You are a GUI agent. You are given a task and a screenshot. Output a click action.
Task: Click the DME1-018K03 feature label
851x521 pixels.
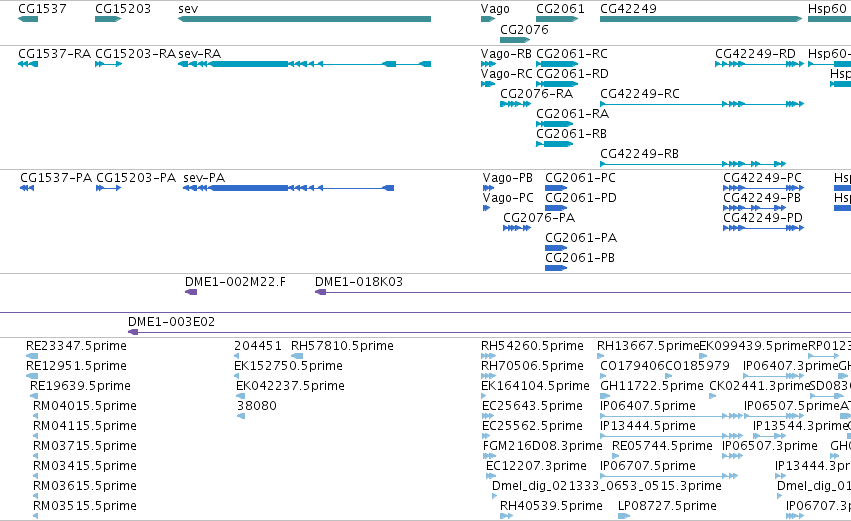pyautogui.click(x=359, y=282)
